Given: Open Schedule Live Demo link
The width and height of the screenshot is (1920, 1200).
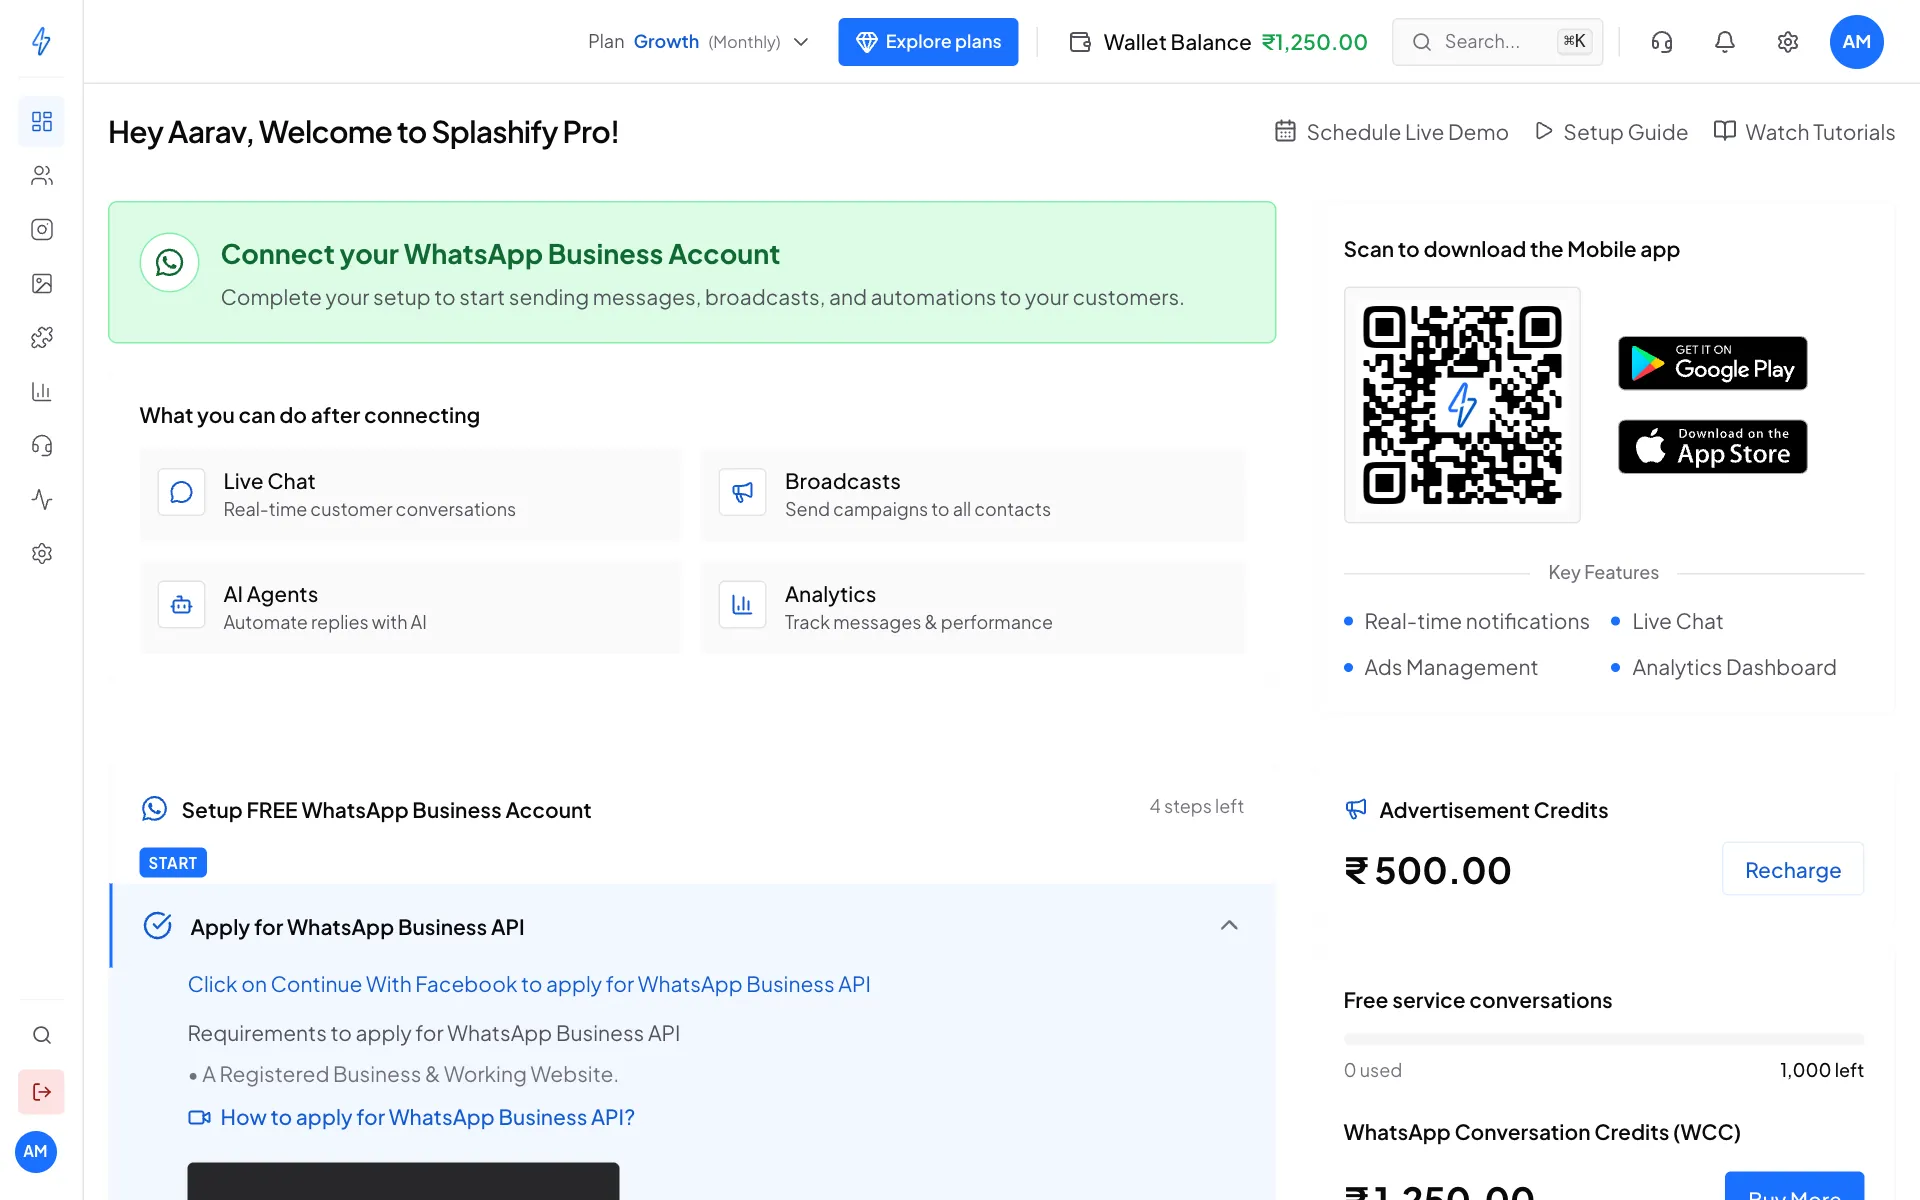Looking at the screenshot, I should point(1391,132).
